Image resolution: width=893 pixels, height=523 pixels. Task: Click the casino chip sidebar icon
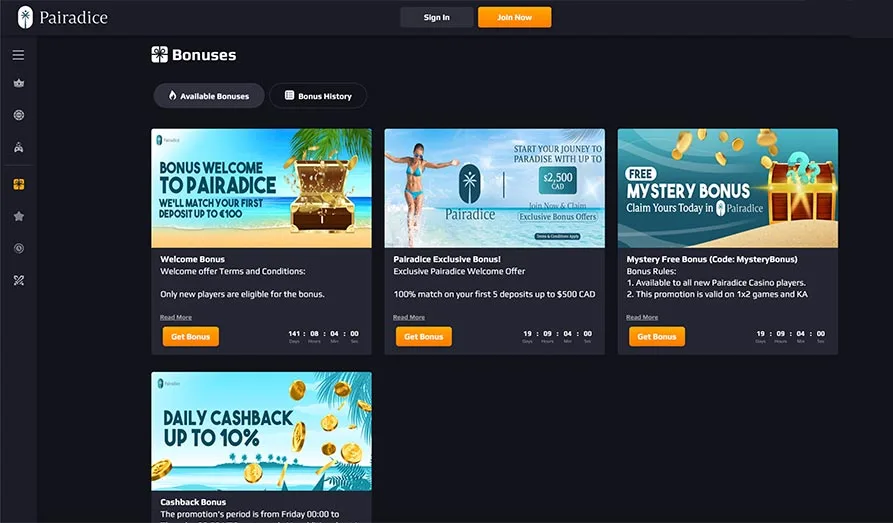pos(19,115)
